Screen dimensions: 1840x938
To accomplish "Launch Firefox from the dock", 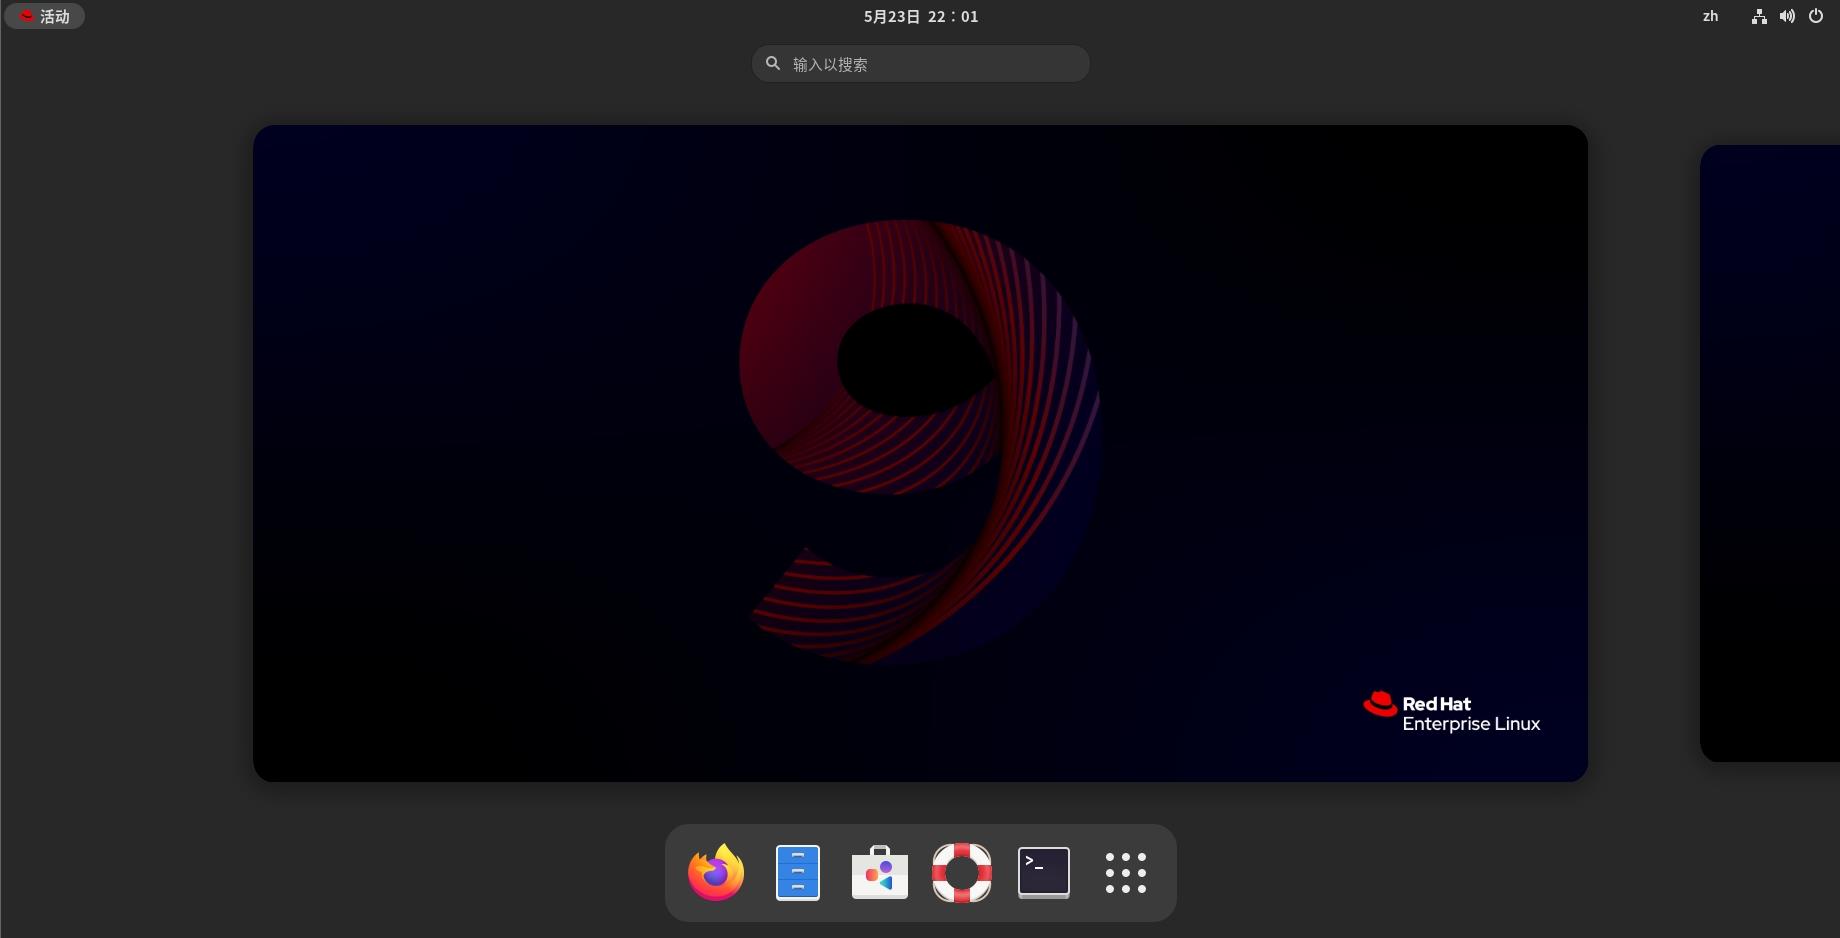I will [716, 873].
